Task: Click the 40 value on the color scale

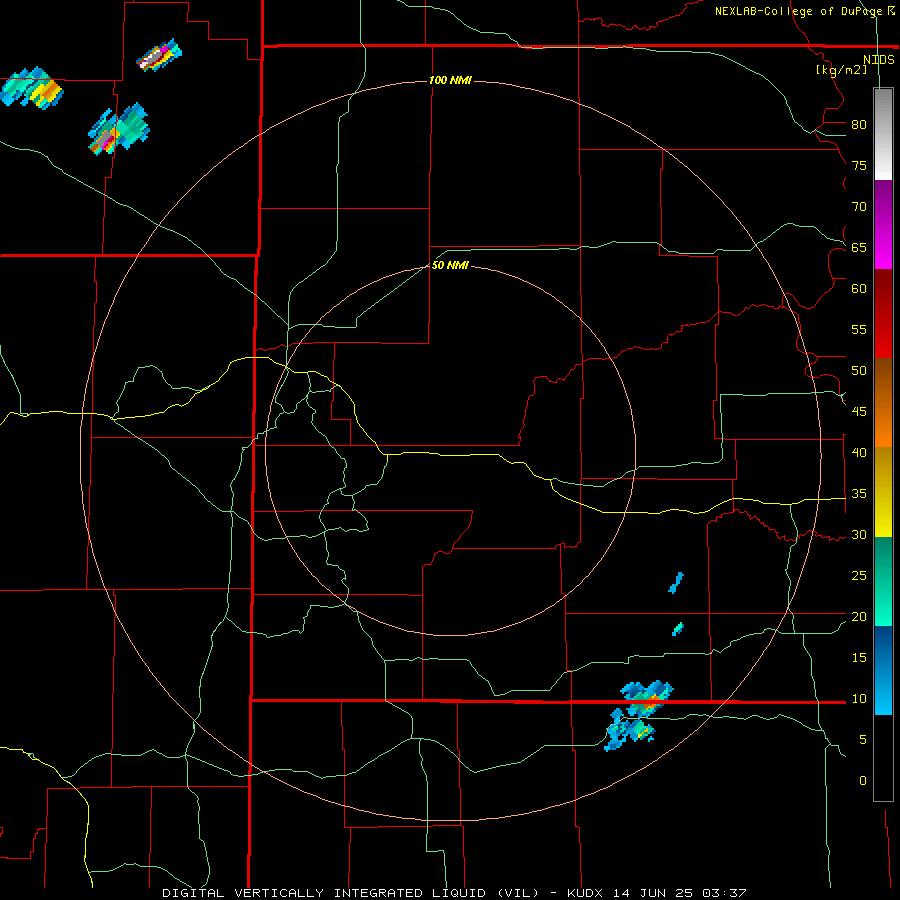Action: 859,452
